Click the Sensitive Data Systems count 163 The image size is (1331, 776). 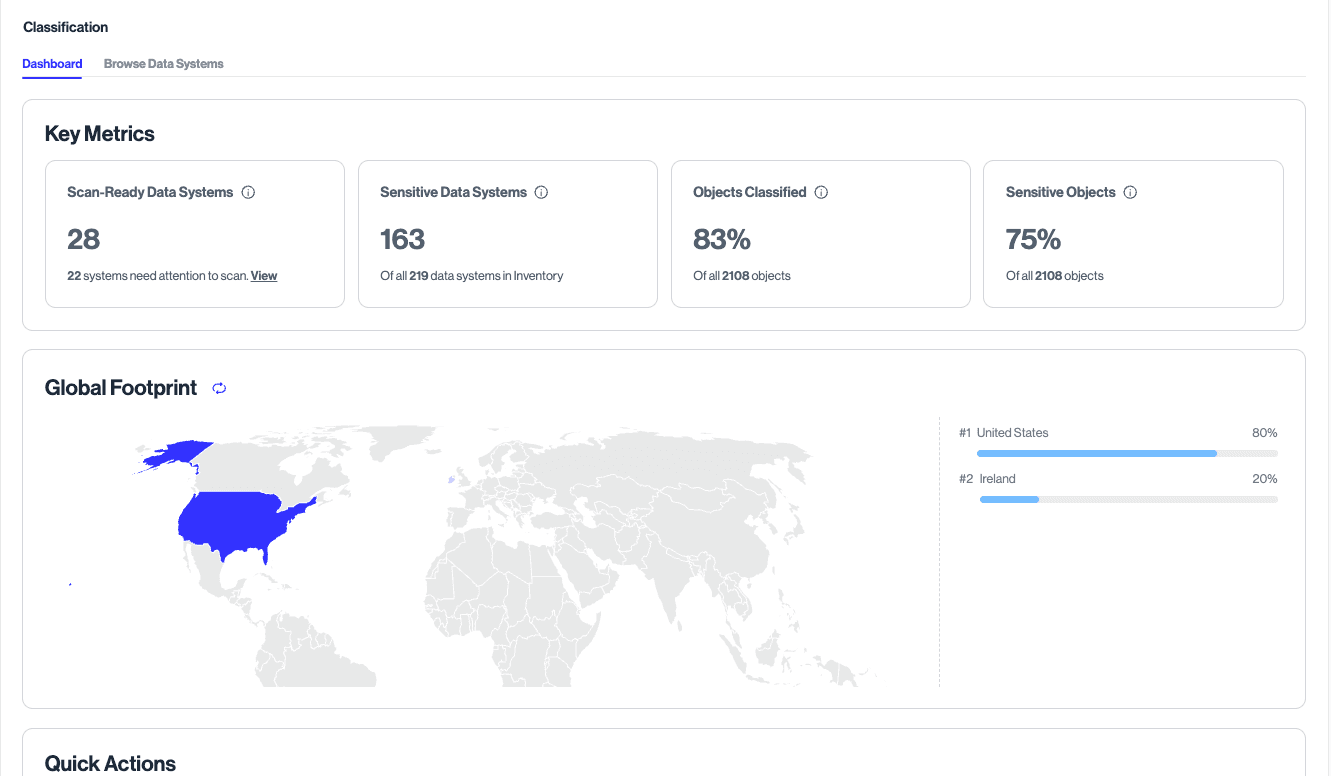403,239
